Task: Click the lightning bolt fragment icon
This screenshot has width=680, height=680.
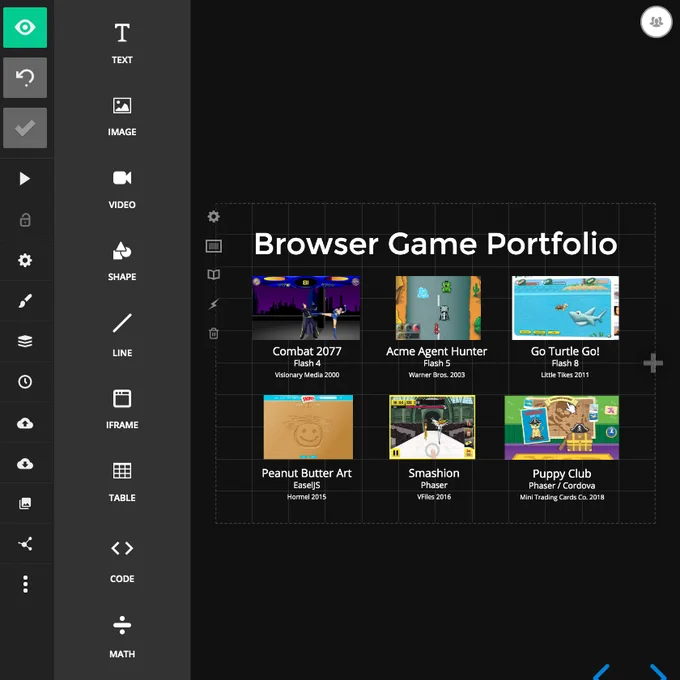Action: coord(213,304)
